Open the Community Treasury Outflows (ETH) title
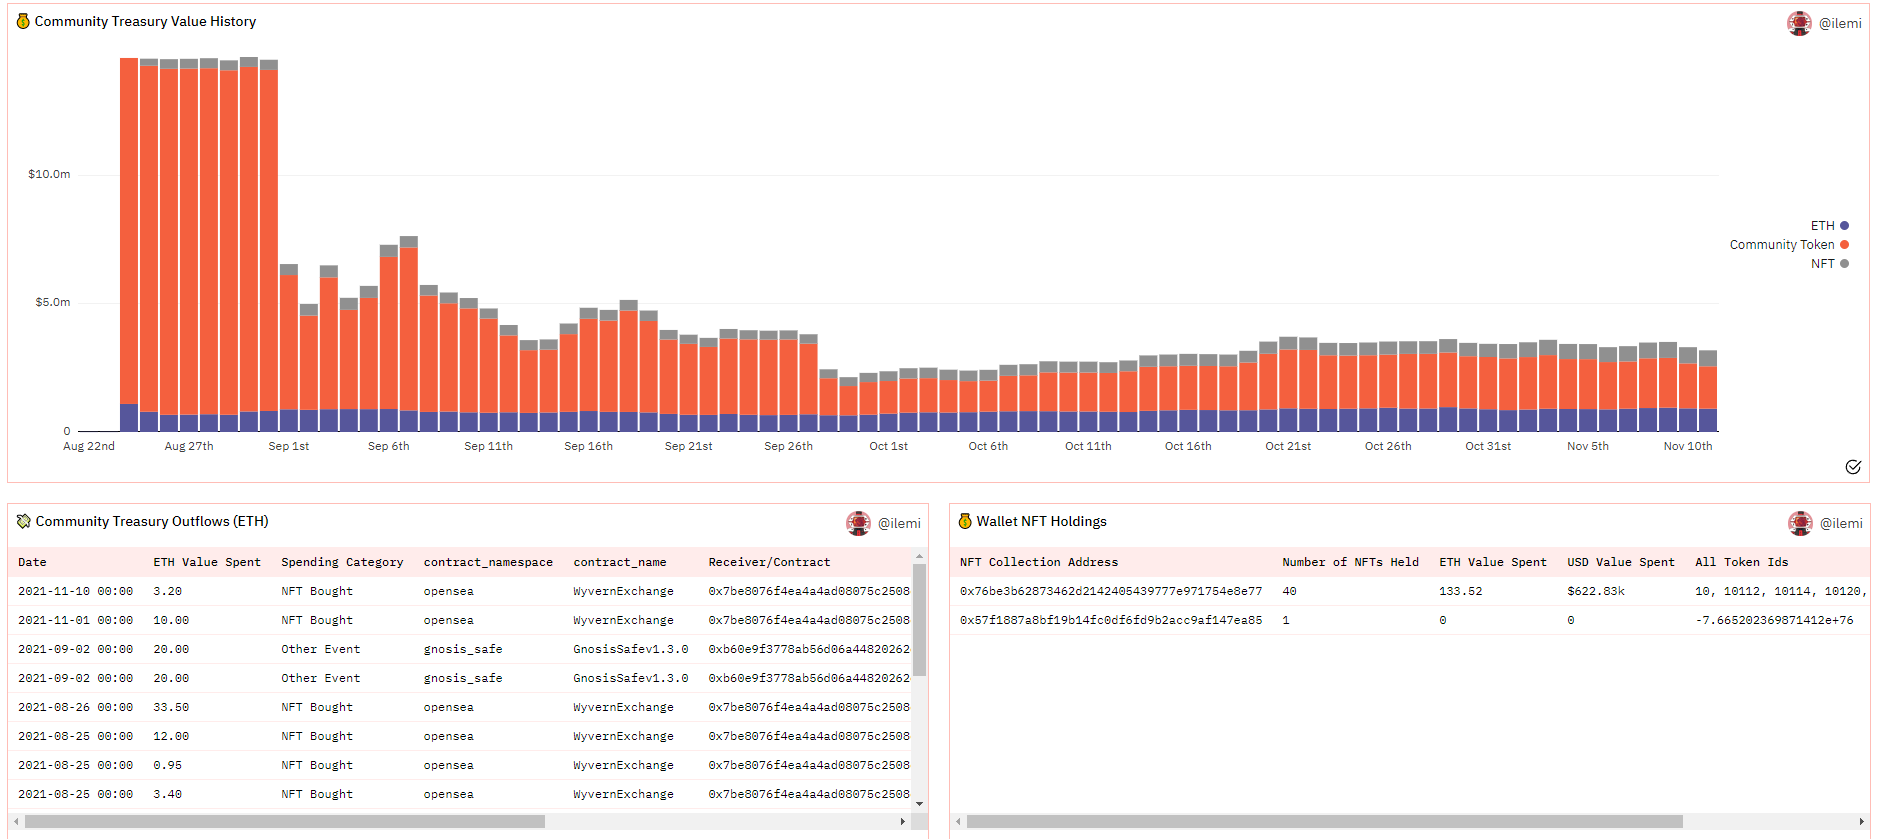 click(152, 521)
